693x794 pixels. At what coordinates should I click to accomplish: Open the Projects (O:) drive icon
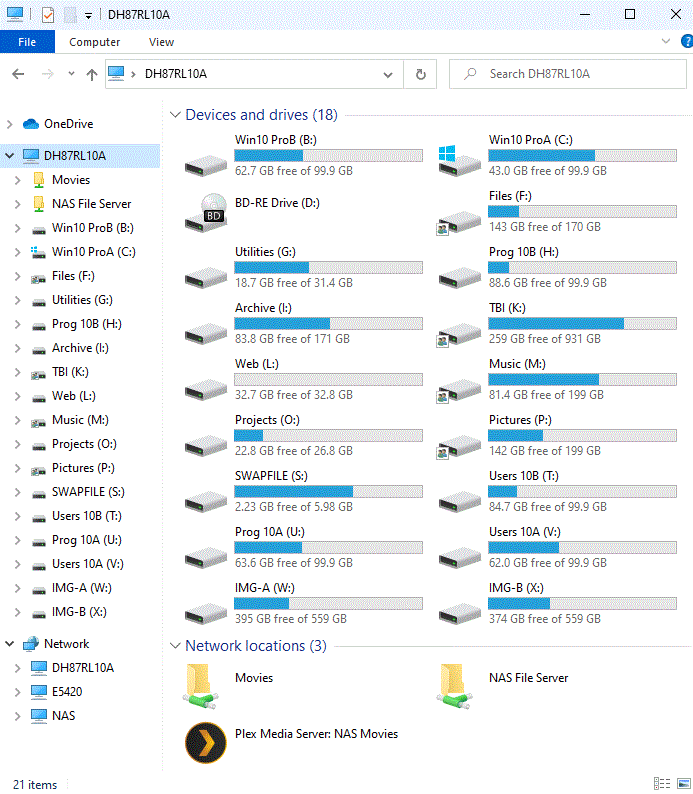point(206,446)
